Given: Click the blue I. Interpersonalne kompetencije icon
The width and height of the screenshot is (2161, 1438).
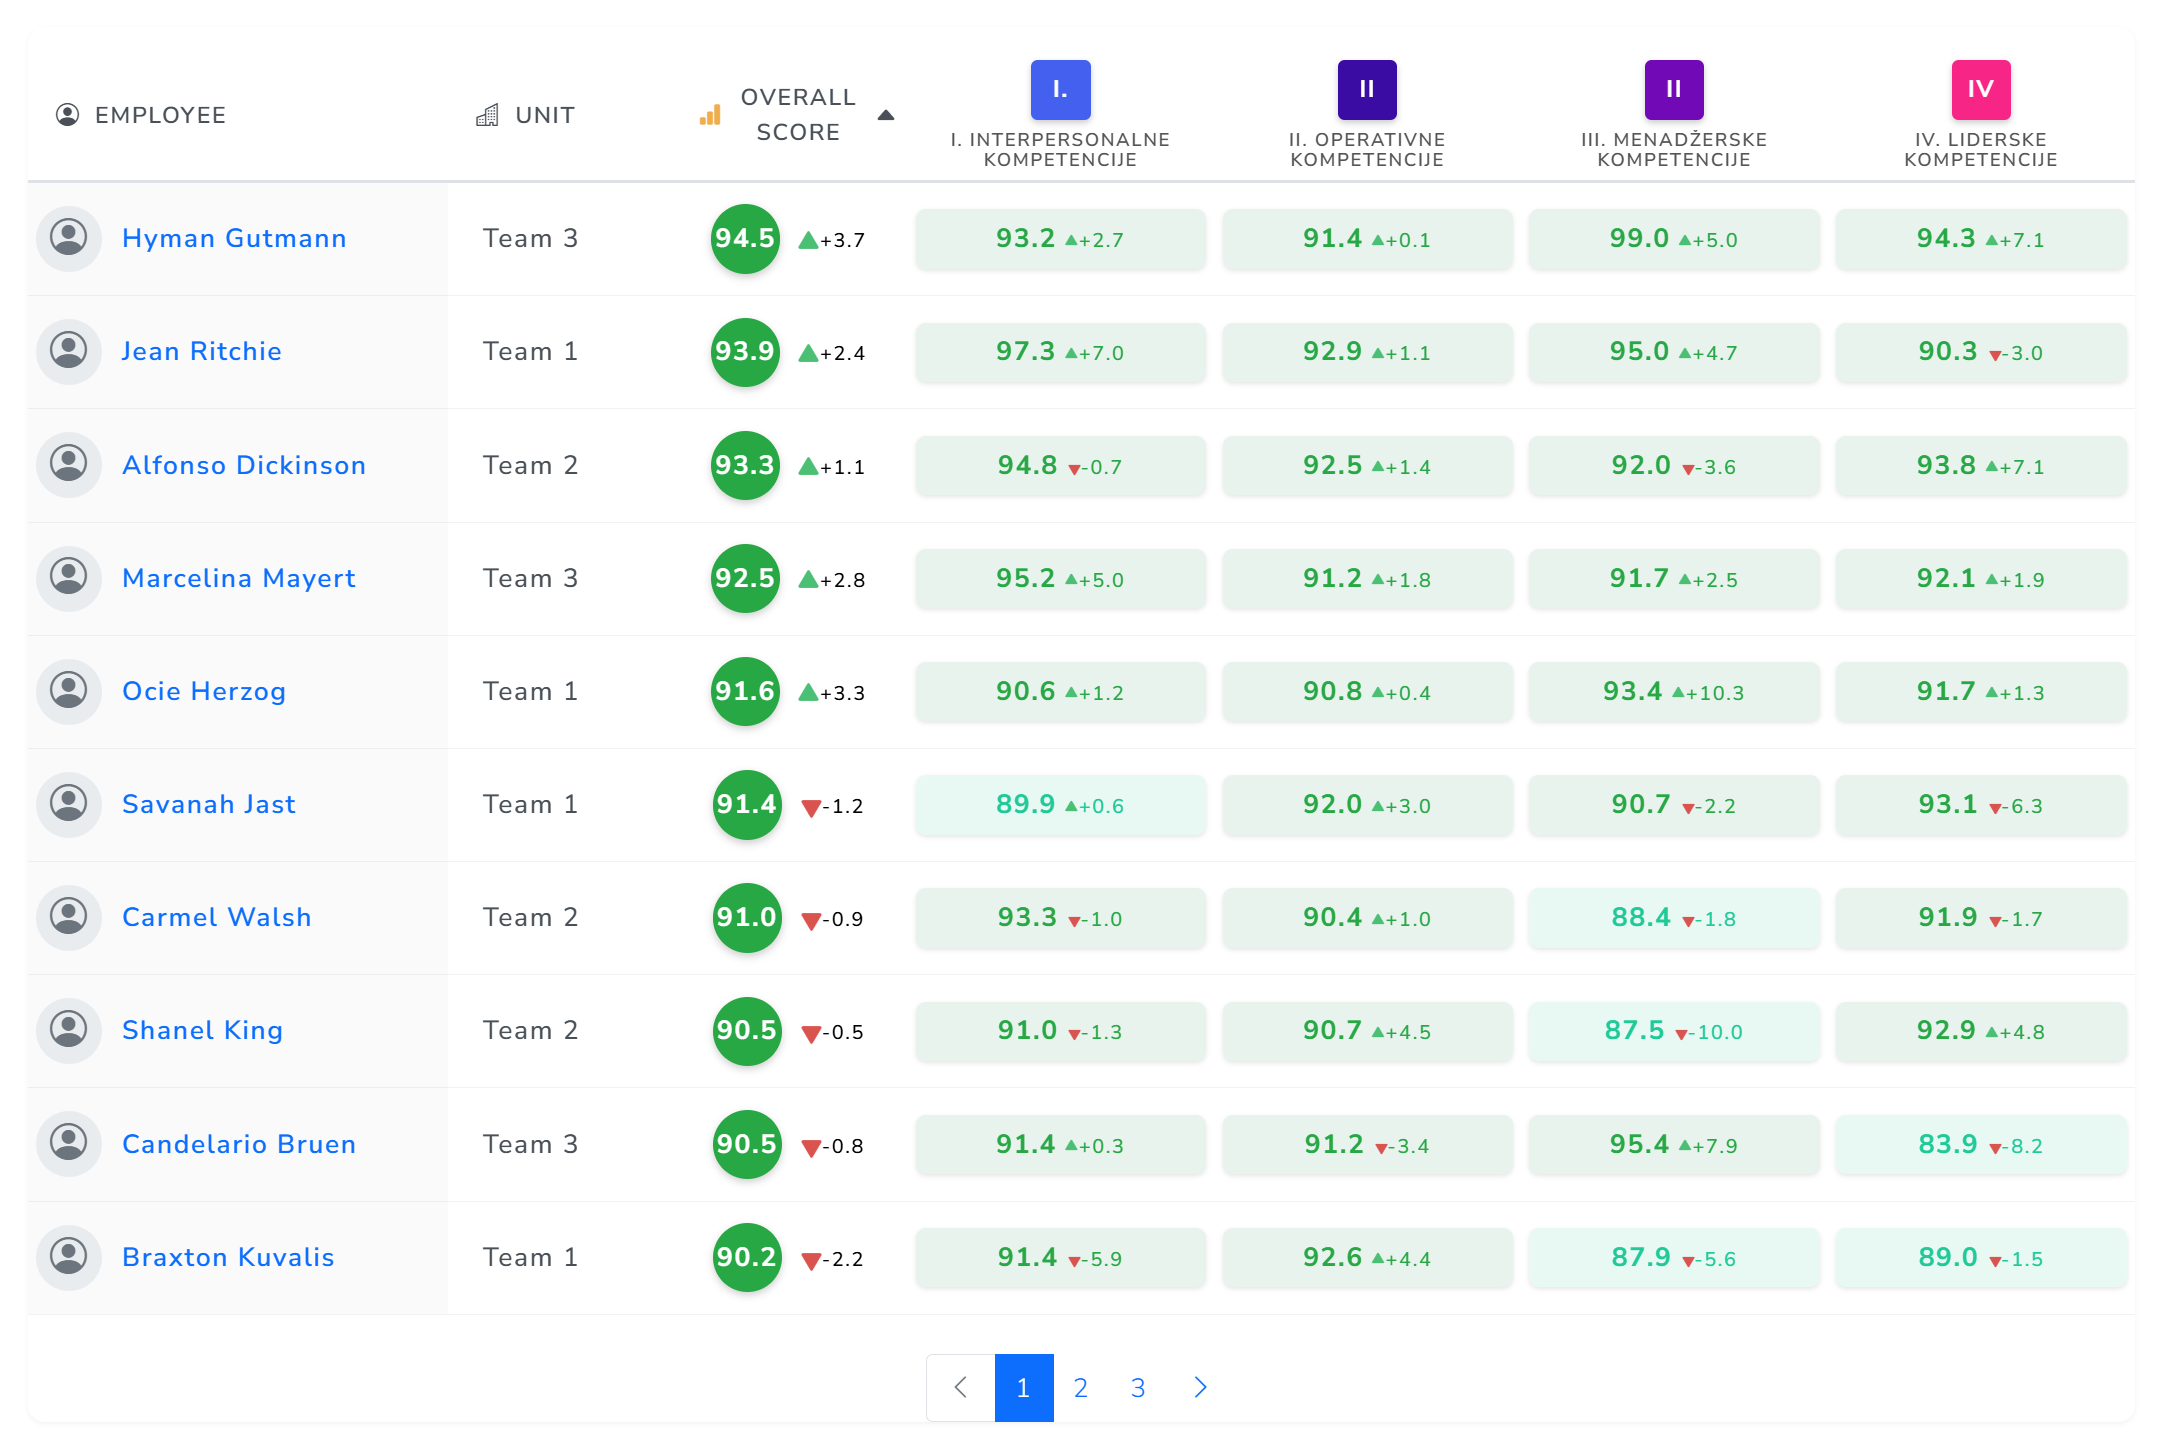Looking at the screenshot, I should 1060,89.
